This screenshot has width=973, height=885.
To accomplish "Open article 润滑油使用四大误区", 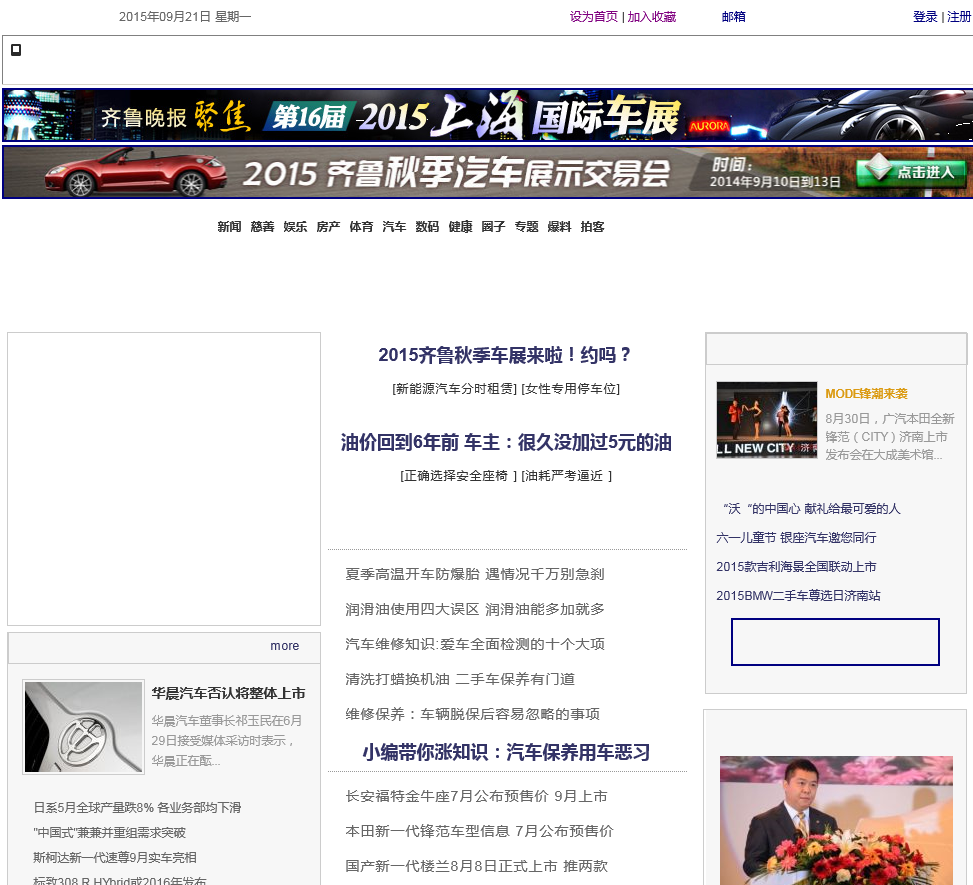I will (475, 609).
